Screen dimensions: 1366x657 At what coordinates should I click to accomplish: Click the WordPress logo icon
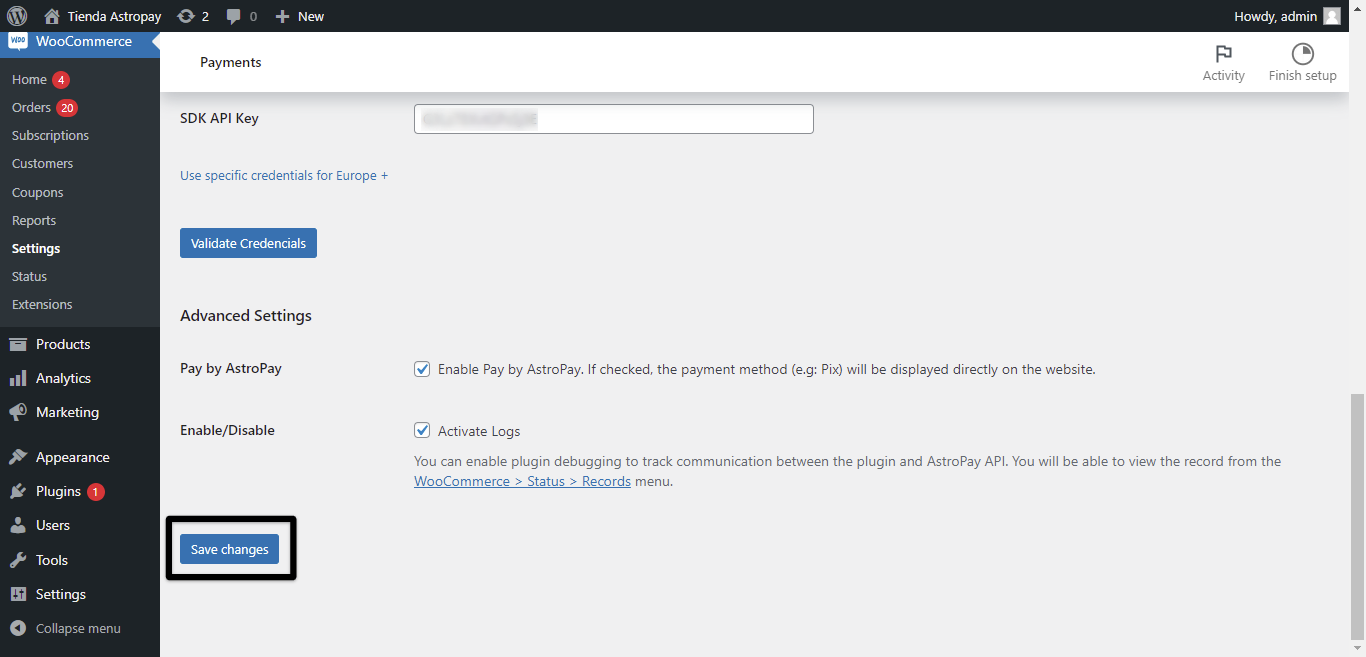tap(16, 16)
